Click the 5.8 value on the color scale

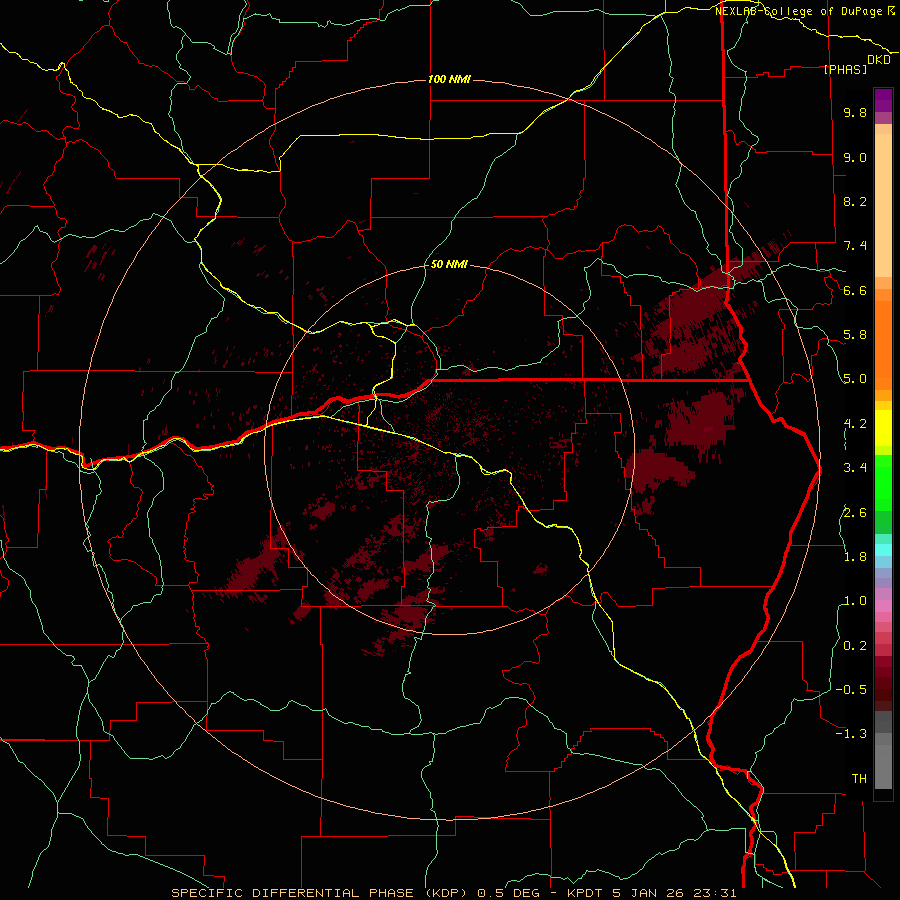point(855,335)
